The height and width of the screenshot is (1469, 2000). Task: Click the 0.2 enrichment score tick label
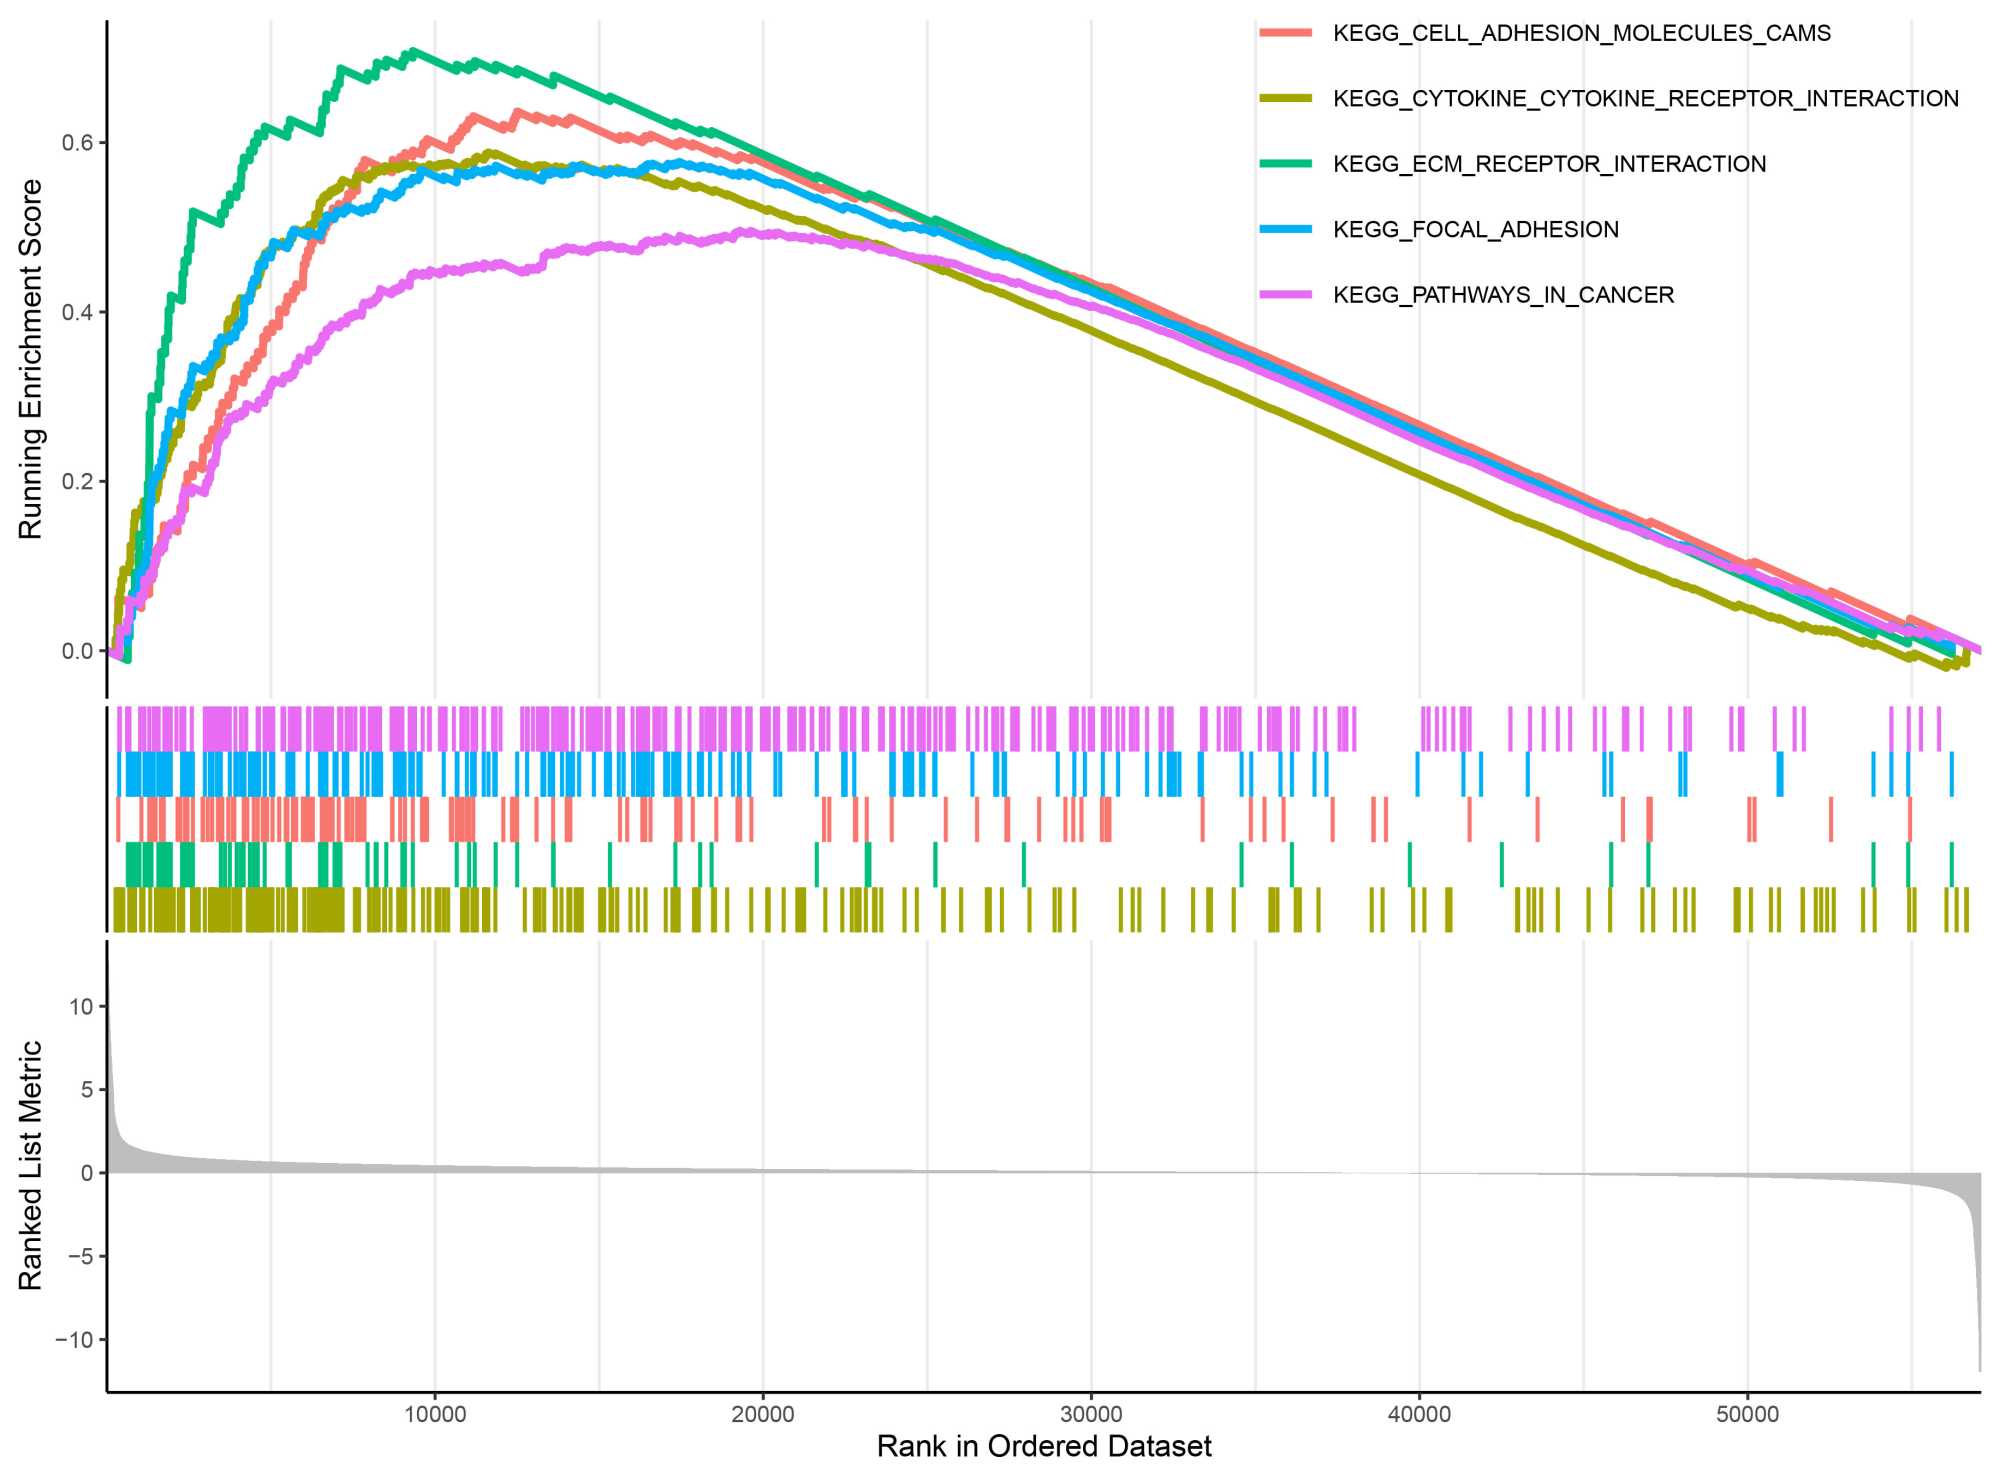(77, 482)
